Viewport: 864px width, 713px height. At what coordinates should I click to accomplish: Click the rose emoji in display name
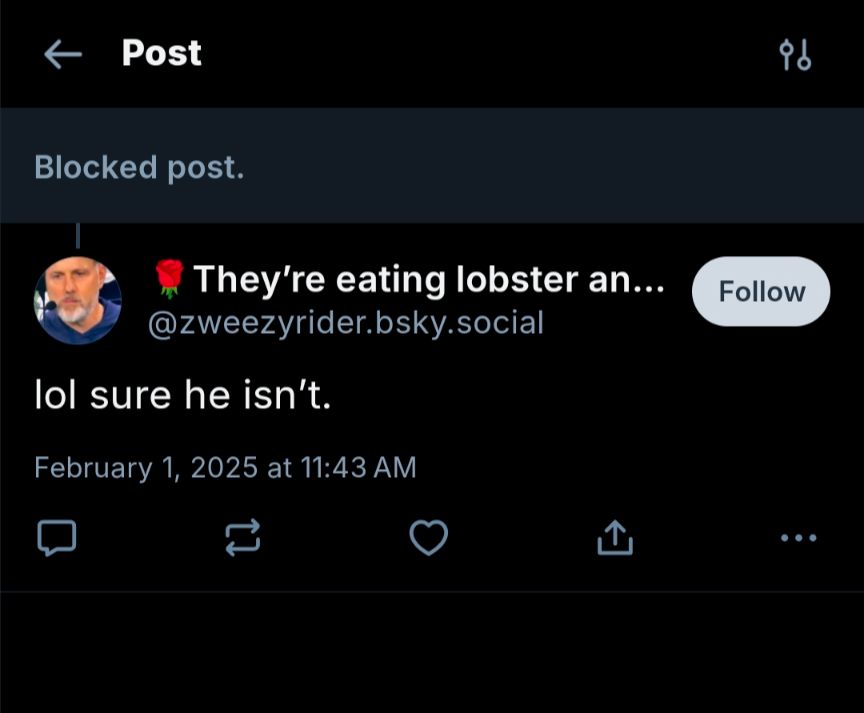(170, 279)
